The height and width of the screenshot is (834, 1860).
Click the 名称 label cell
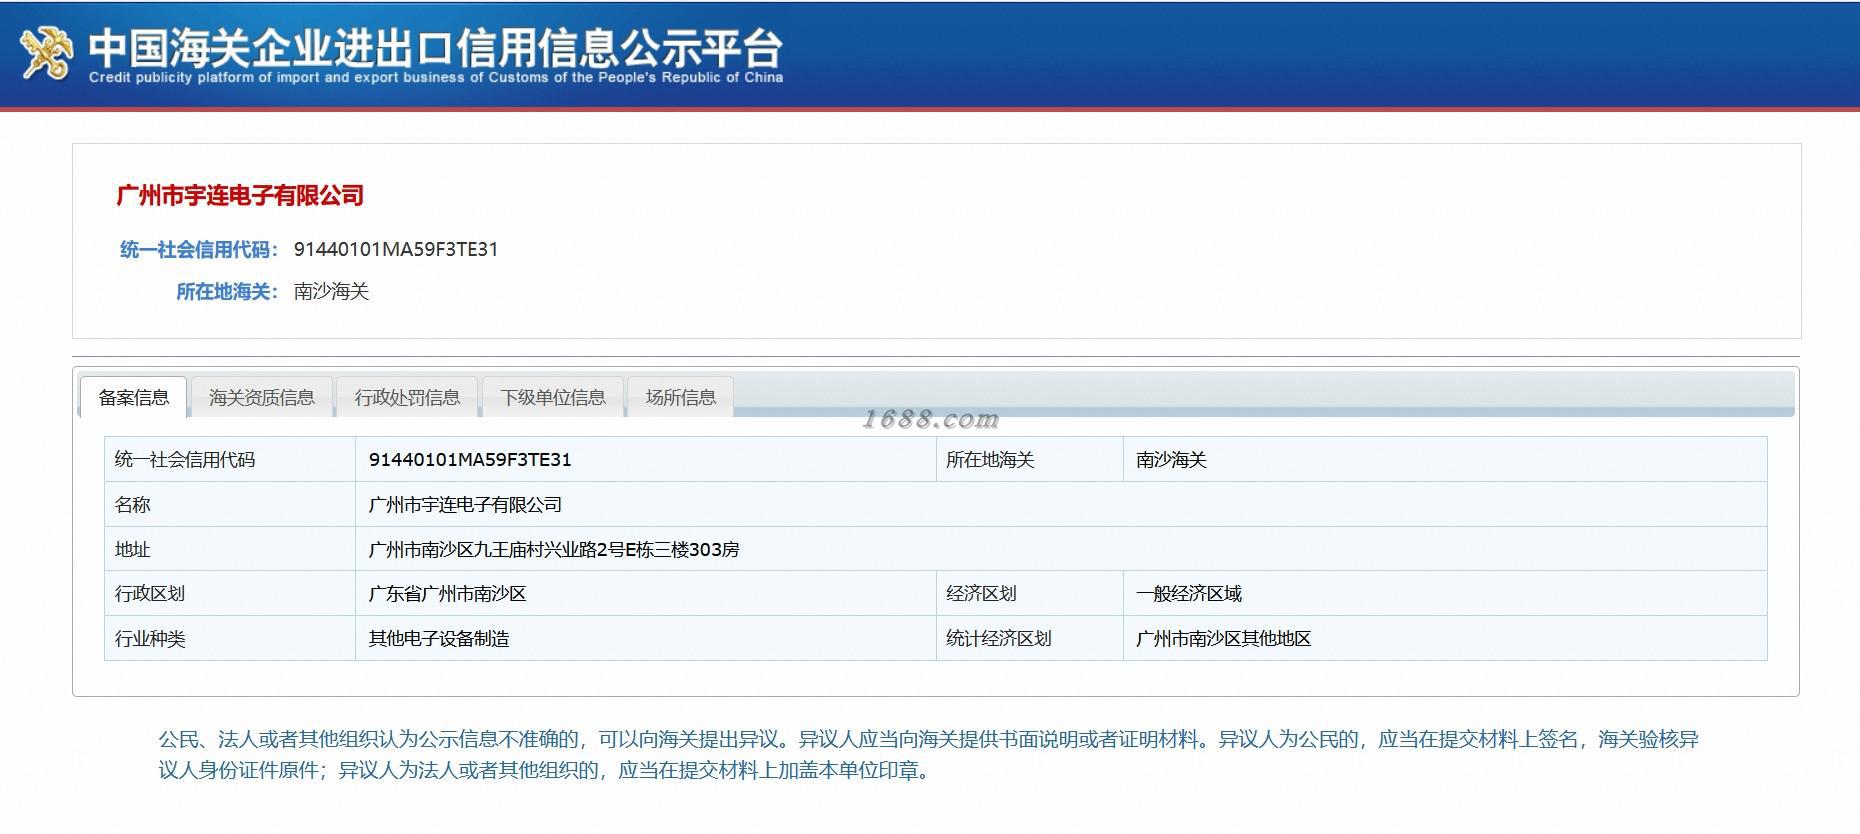coord(230,504)
